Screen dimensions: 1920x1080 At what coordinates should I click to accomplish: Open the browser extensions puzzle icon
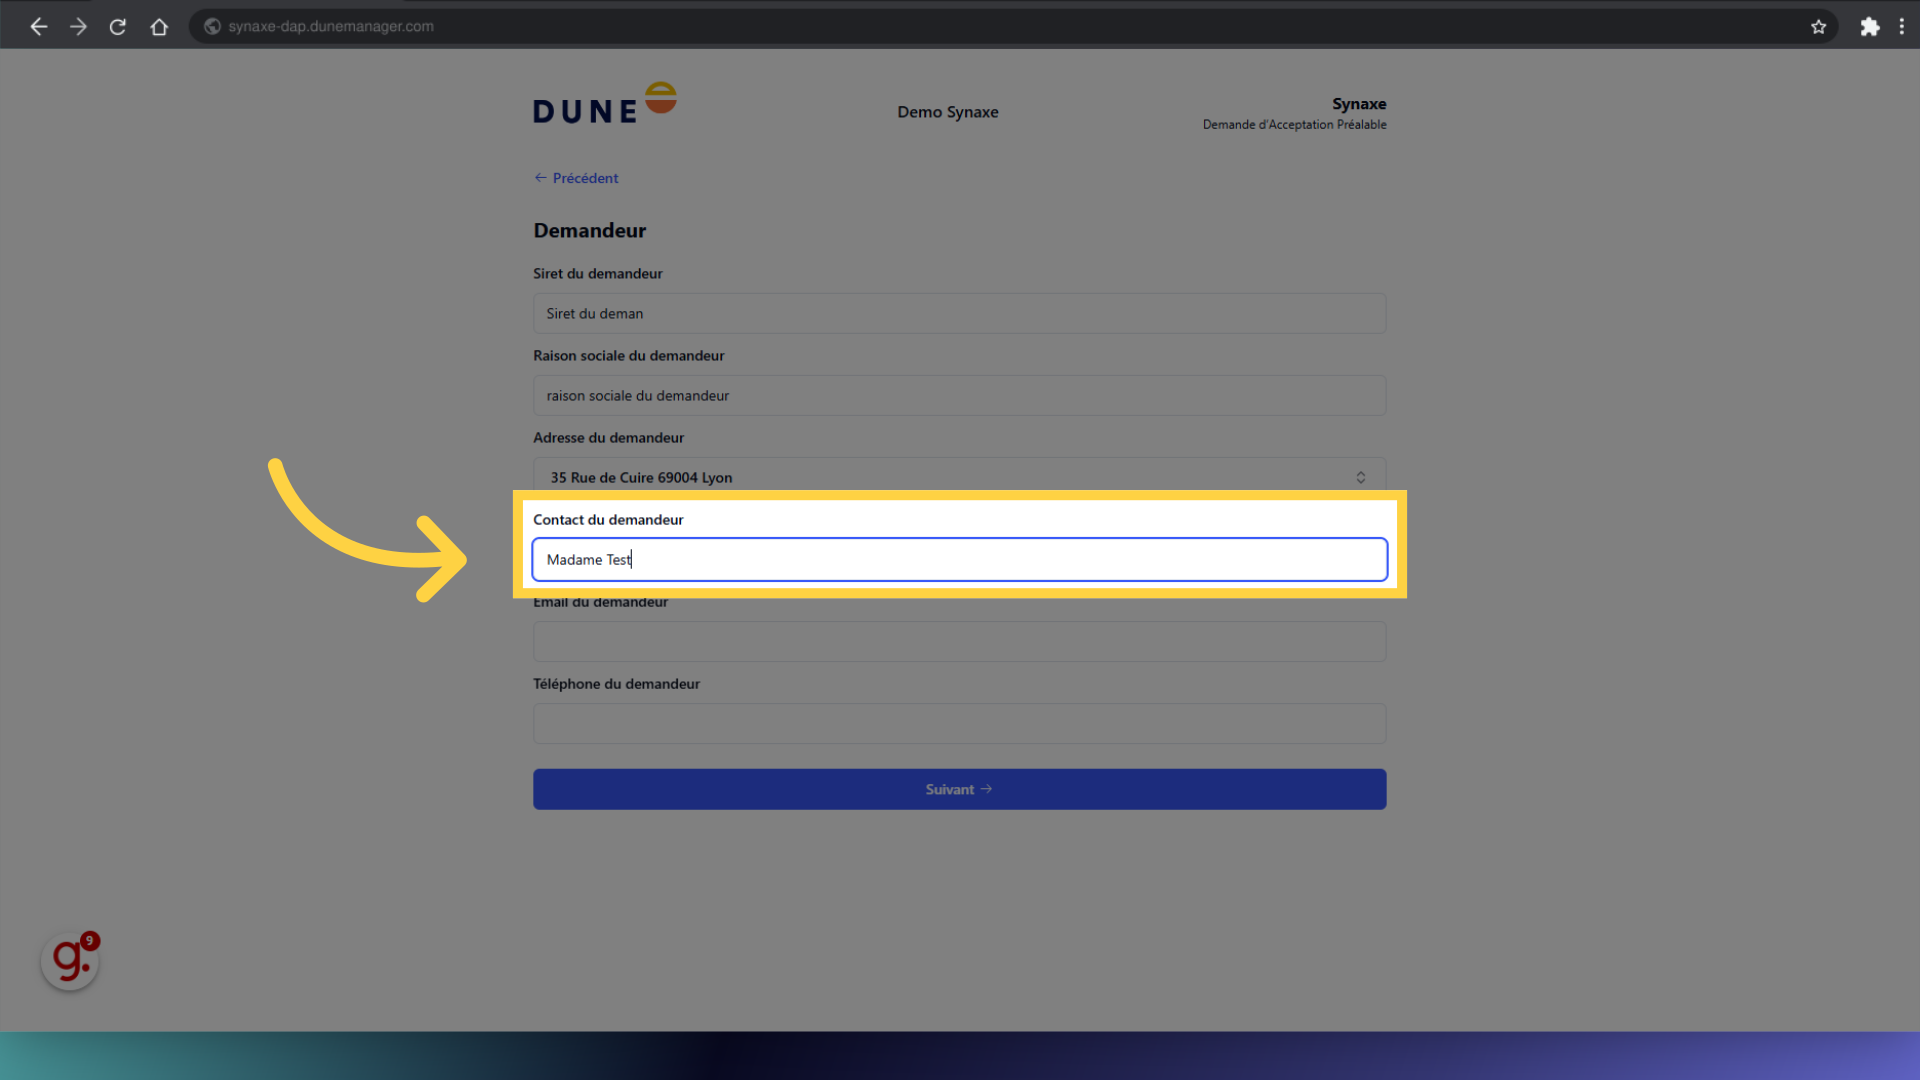(x=1870, y=26)
